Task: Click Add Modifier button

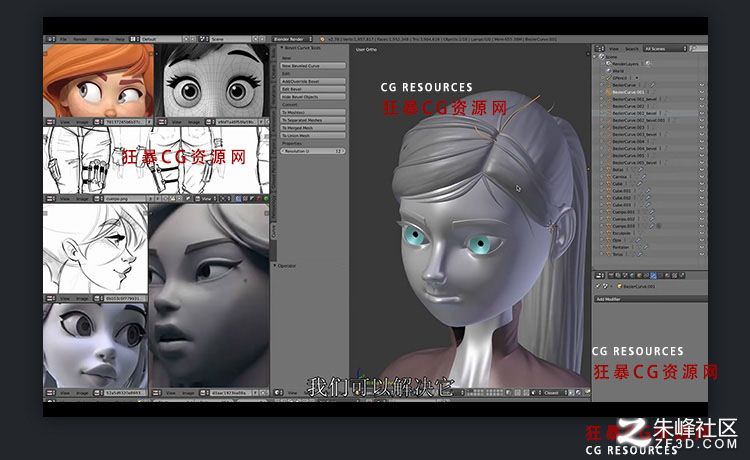Action: point(650,299)
